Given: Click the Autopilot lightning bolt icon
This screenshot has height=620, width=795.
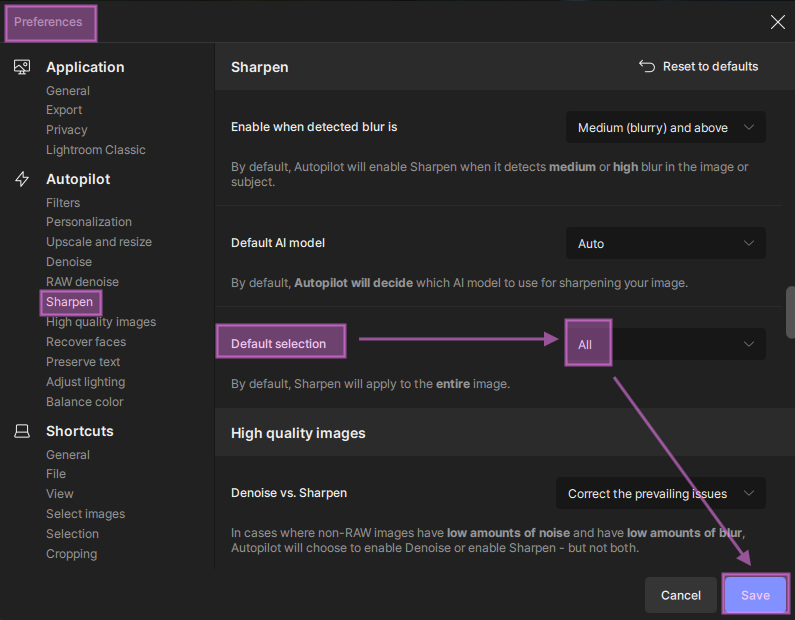Looking at the screenshot, I should pos(22,179).
